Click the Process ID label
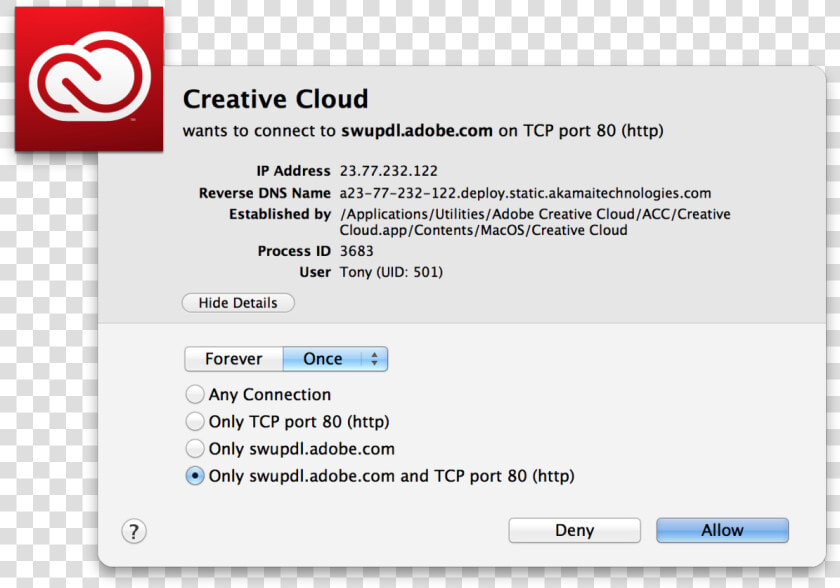The image size is (840, 588). click(x=294, y=251)
